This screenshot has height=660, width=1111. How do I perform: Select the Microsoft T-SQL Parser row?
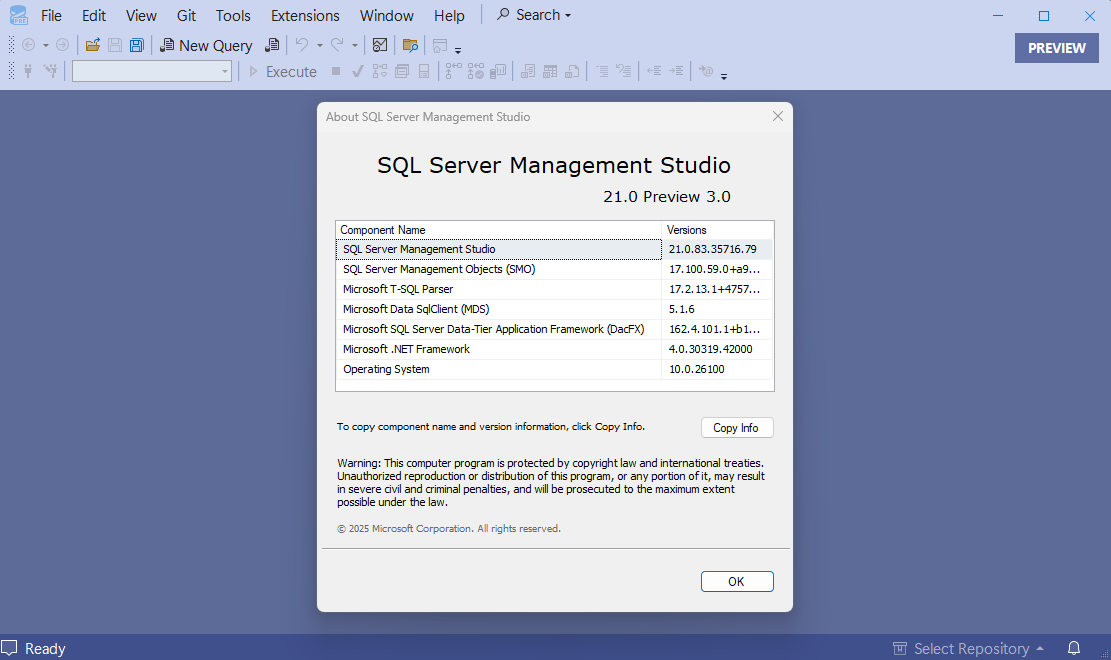pyautogui.click(x=498, y=289)
